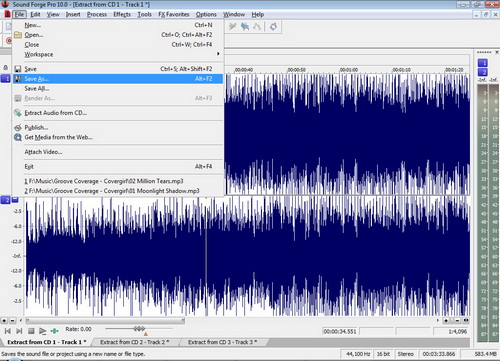Open the Effects menu
500x361 pixels.
tap(122, 14)
